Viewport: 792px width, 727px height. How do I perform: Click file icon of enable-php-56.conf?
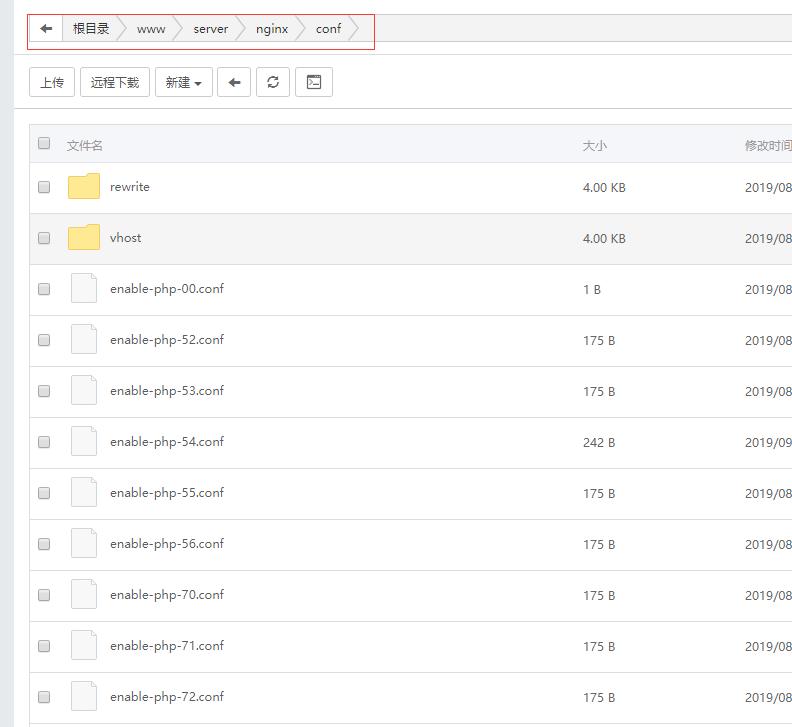[x=84, y=544]
